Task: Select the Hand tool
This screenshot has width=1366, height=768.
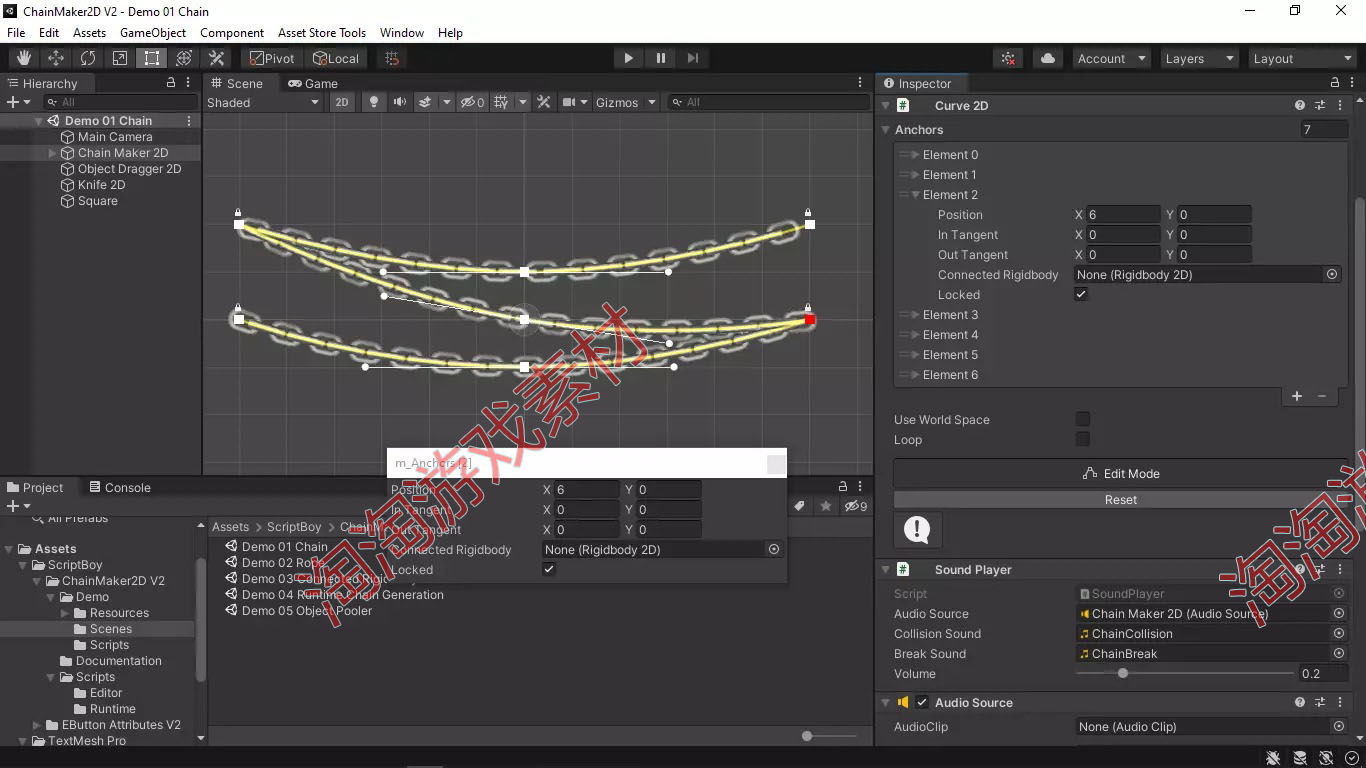Action: pyautogui.click(x=24, y=58)
